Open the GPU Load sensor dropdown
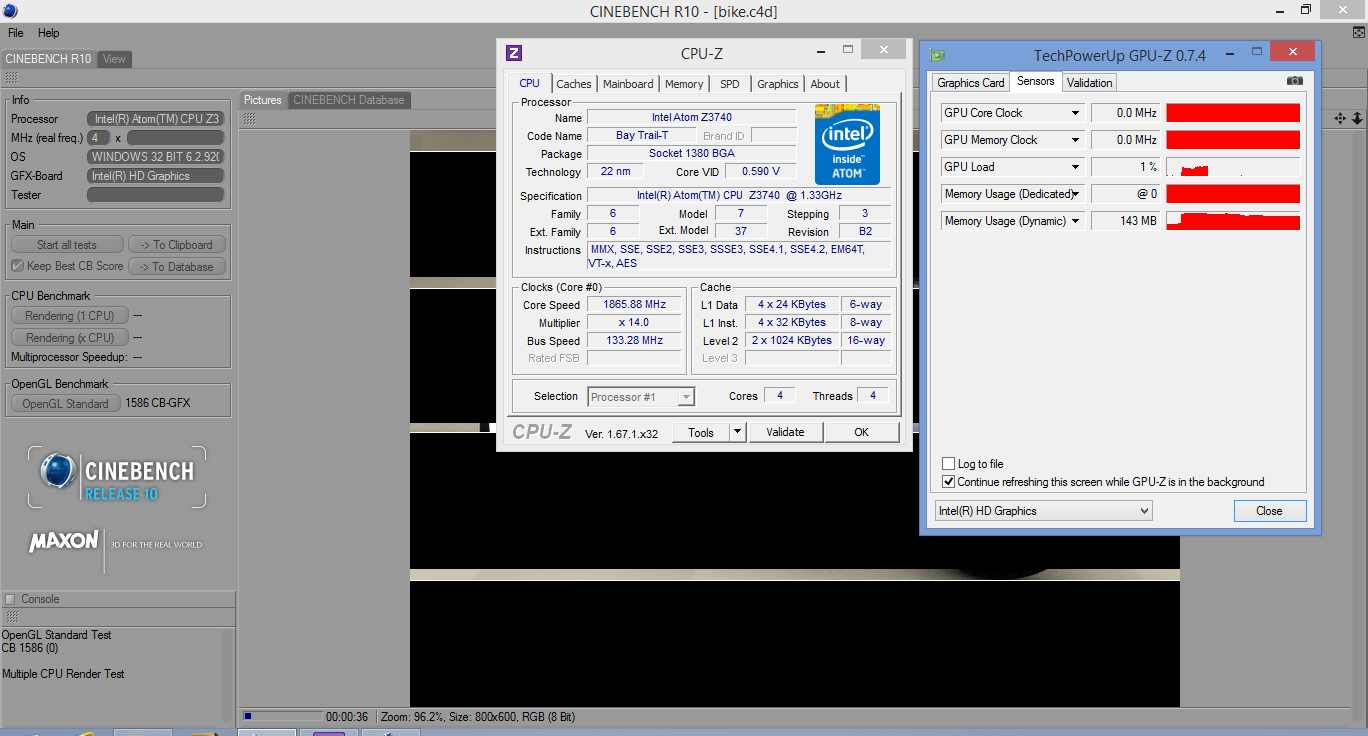Viewport: 1368px width, 736px height. [x=1076, y=167]
